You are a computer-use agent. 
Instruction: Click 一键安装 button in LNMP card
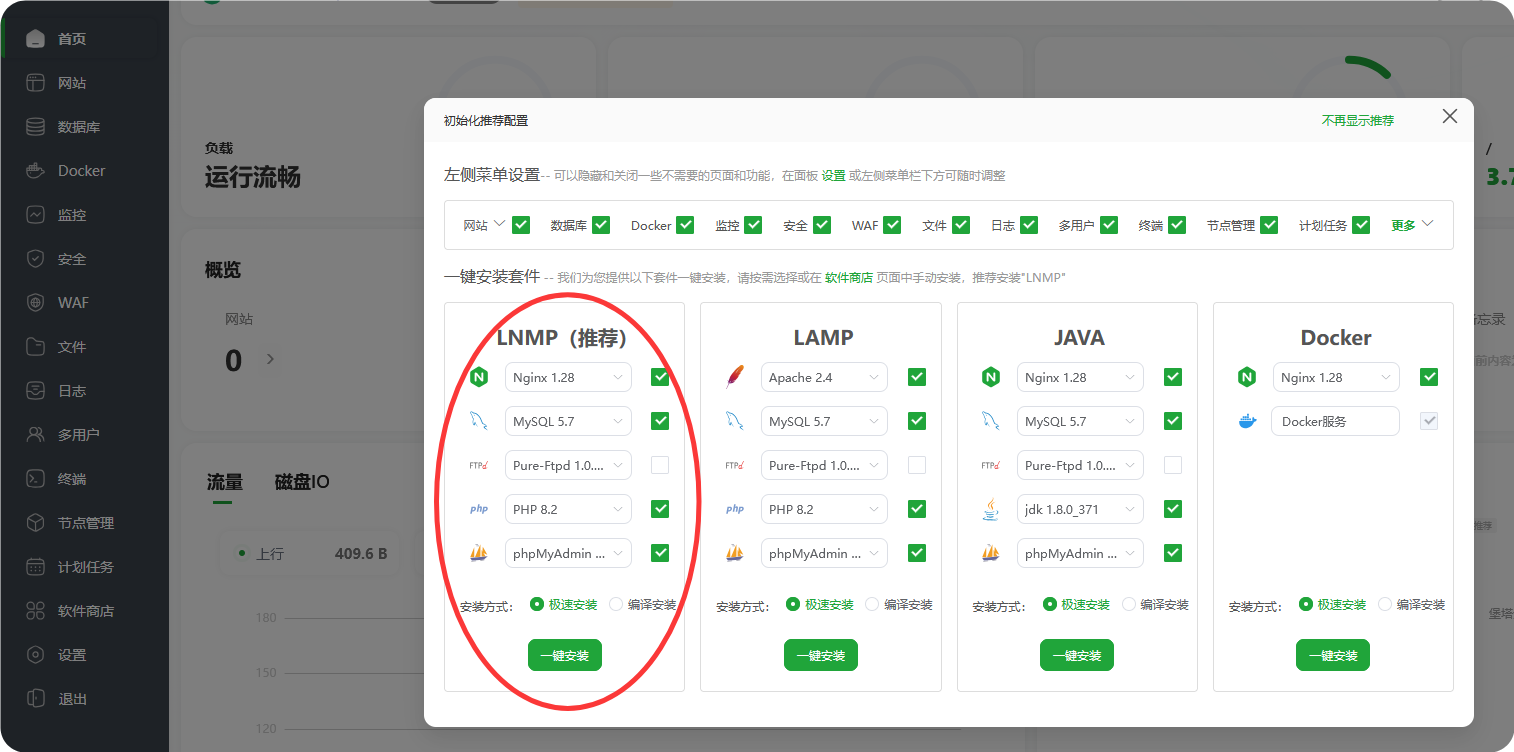[x=565, y=655]
